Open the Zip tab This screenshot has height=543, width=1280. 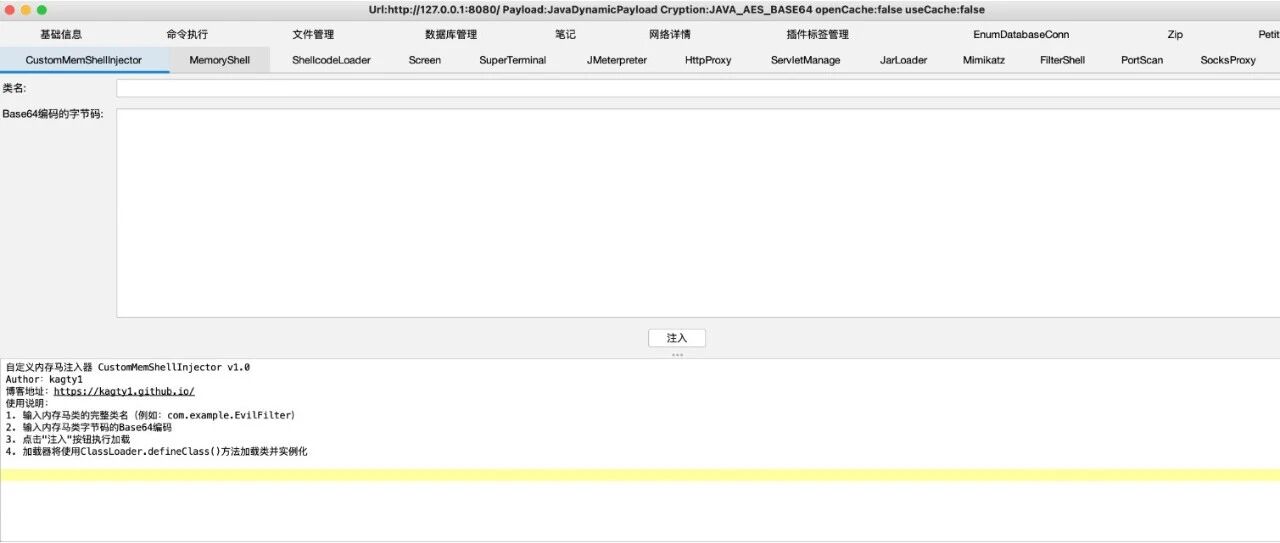[1175, 34]
